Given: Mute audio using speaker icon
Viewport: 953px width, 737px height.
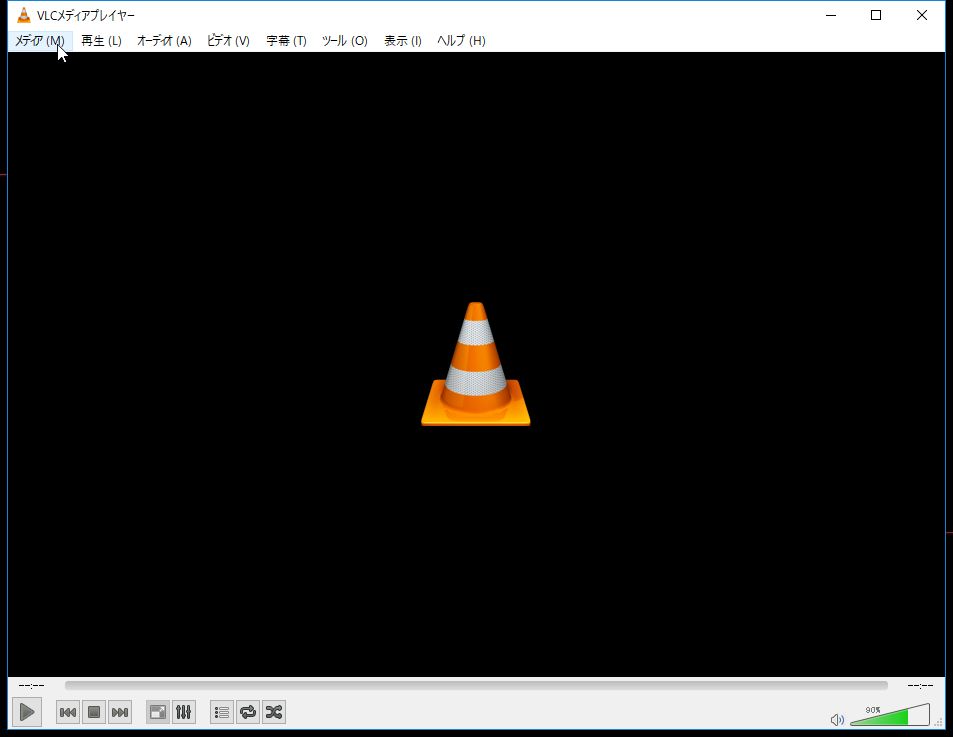Looking at the screenshot, I should coord(837,719).
